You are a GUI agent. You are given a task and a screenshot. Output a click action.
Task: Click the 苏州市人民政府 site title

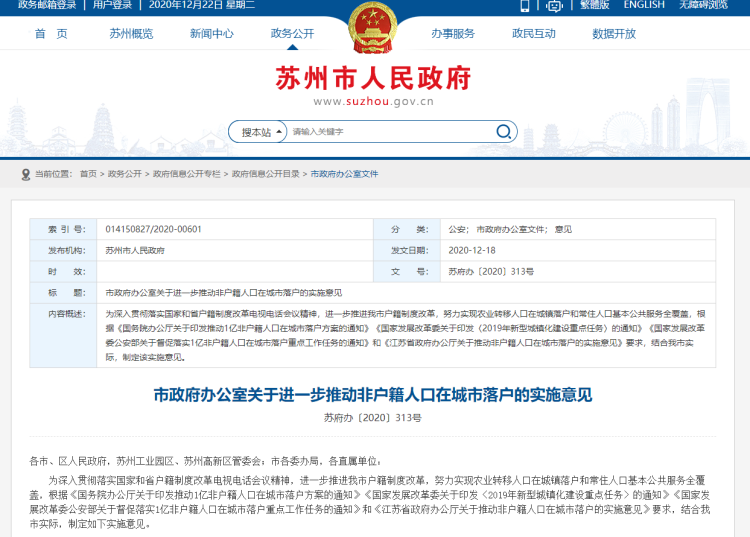[x=373, y=78]
